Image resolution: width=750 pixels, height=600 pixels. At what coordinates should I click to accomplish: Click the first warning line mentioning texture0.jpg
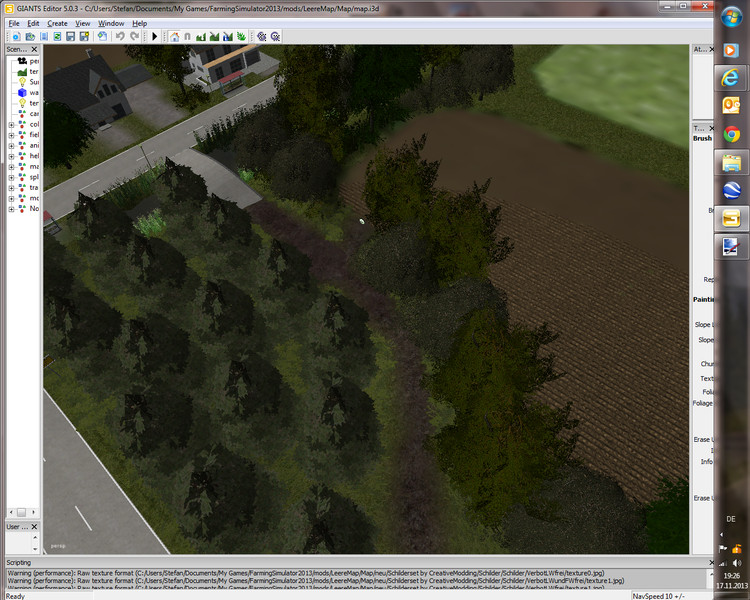click(x=306, y=573)
